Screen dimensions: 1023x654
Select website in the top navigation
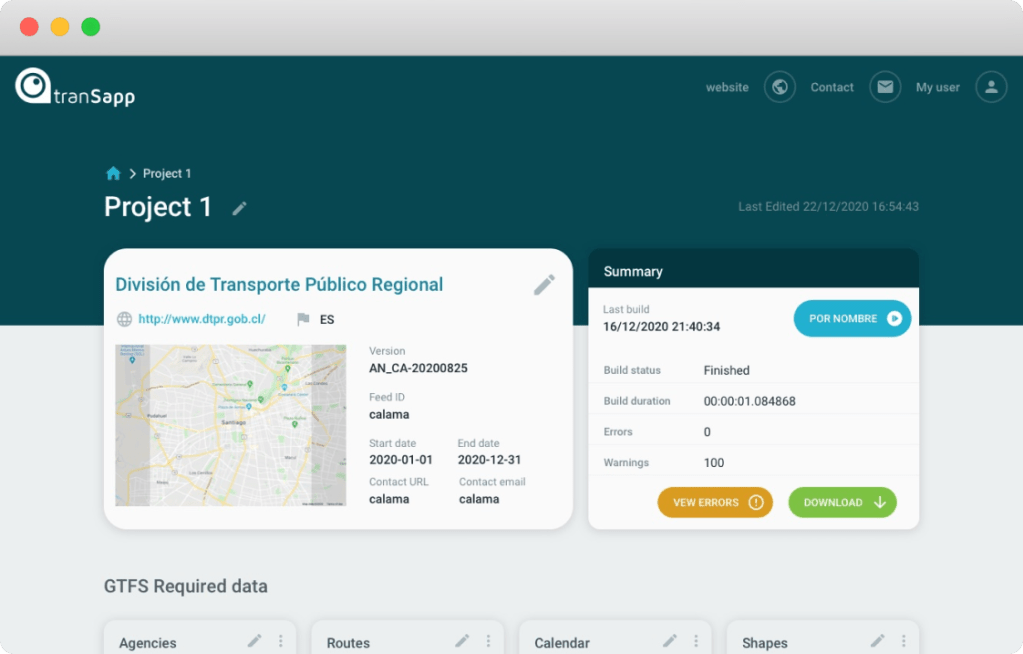[x=727, y=87]
